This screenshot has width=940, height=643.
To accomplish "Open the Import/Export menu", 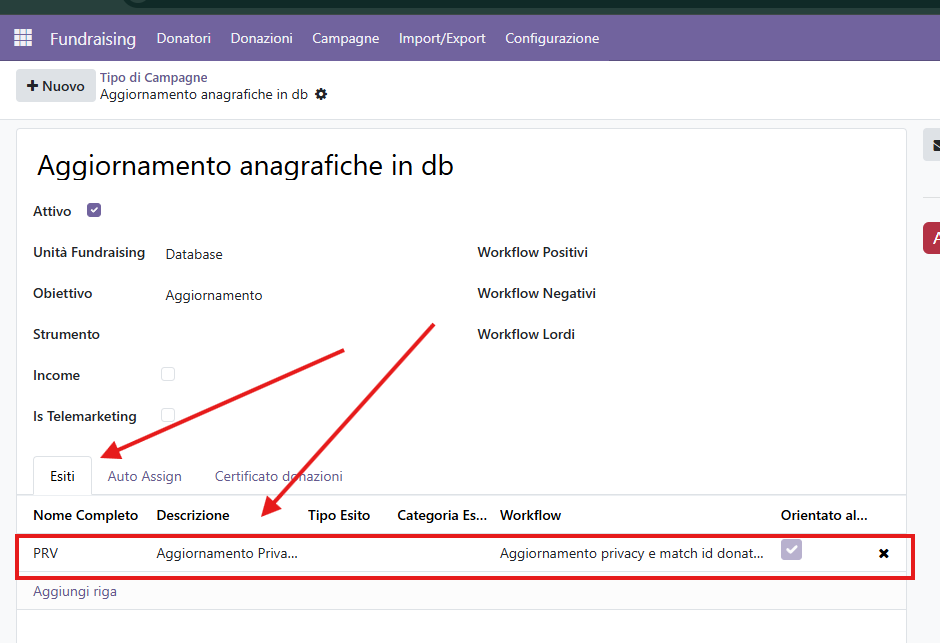I will [x=442, y=38].
